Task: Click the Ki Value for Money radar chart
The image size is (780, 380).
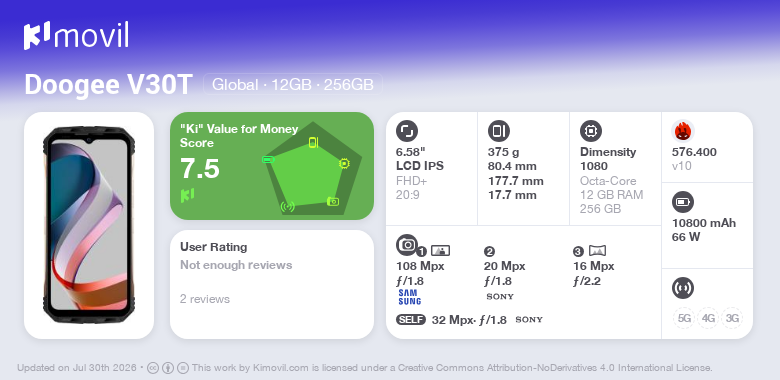Action: click(x=312, y=169)
